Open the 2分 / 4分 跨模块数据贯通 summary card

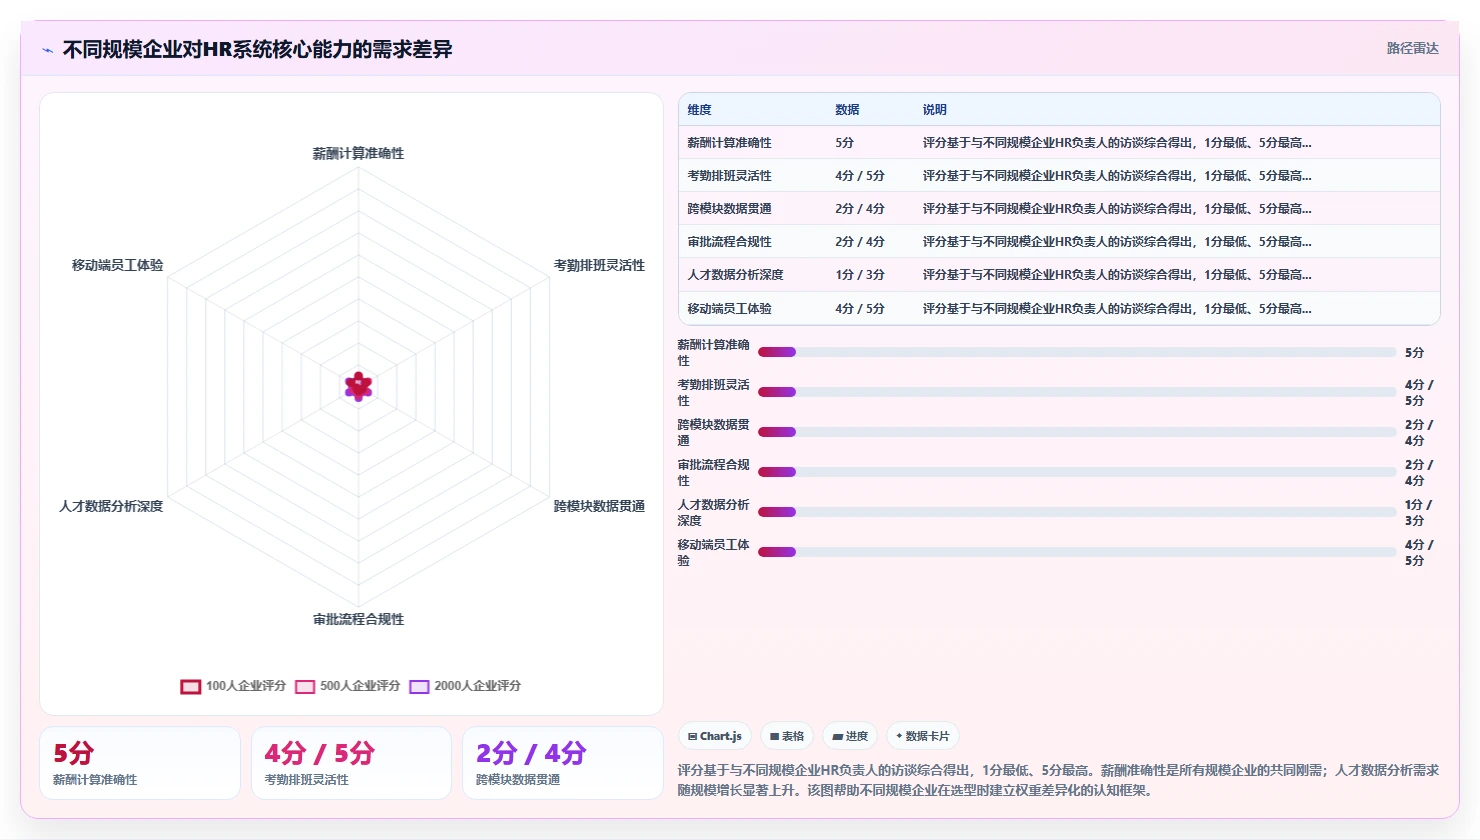pyautogui.click(x=563, y=763)
